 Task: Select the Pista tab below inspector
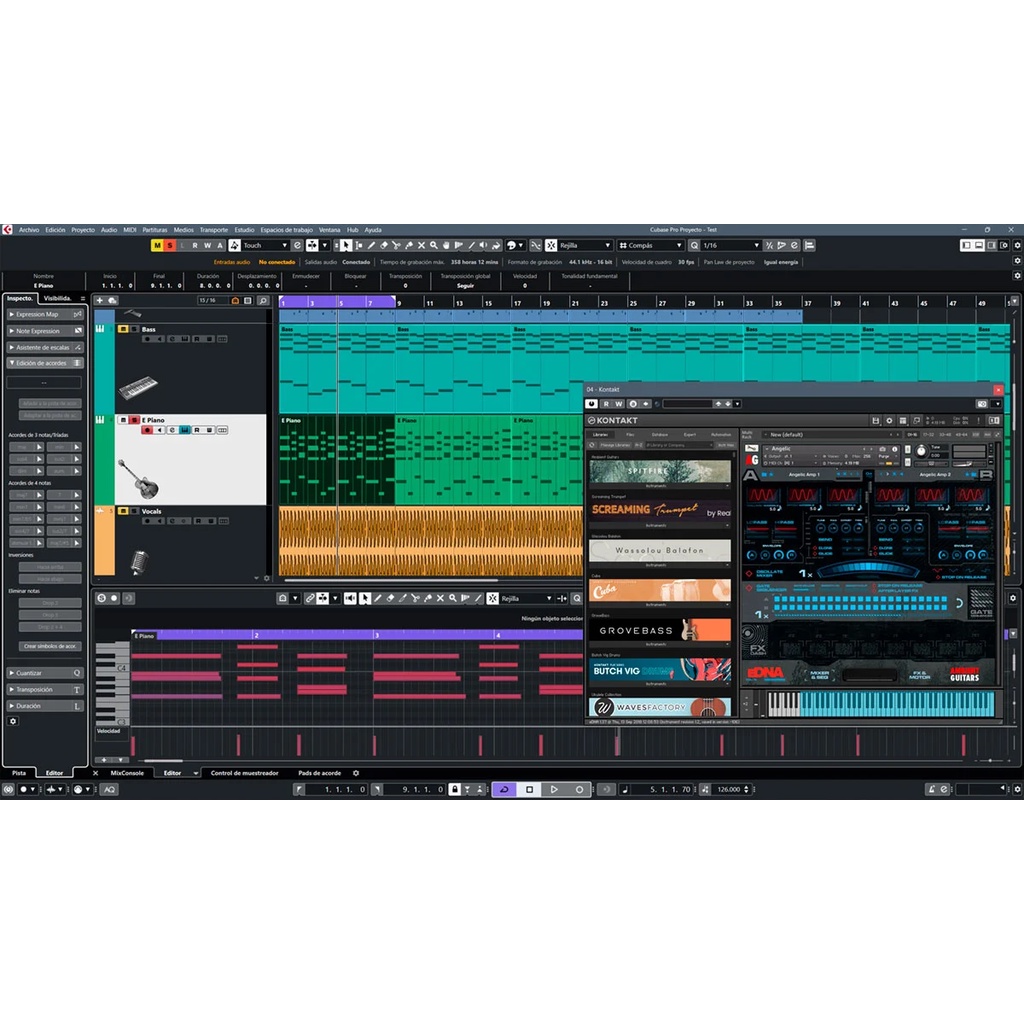pyautogui.click(x=19, y=773)
